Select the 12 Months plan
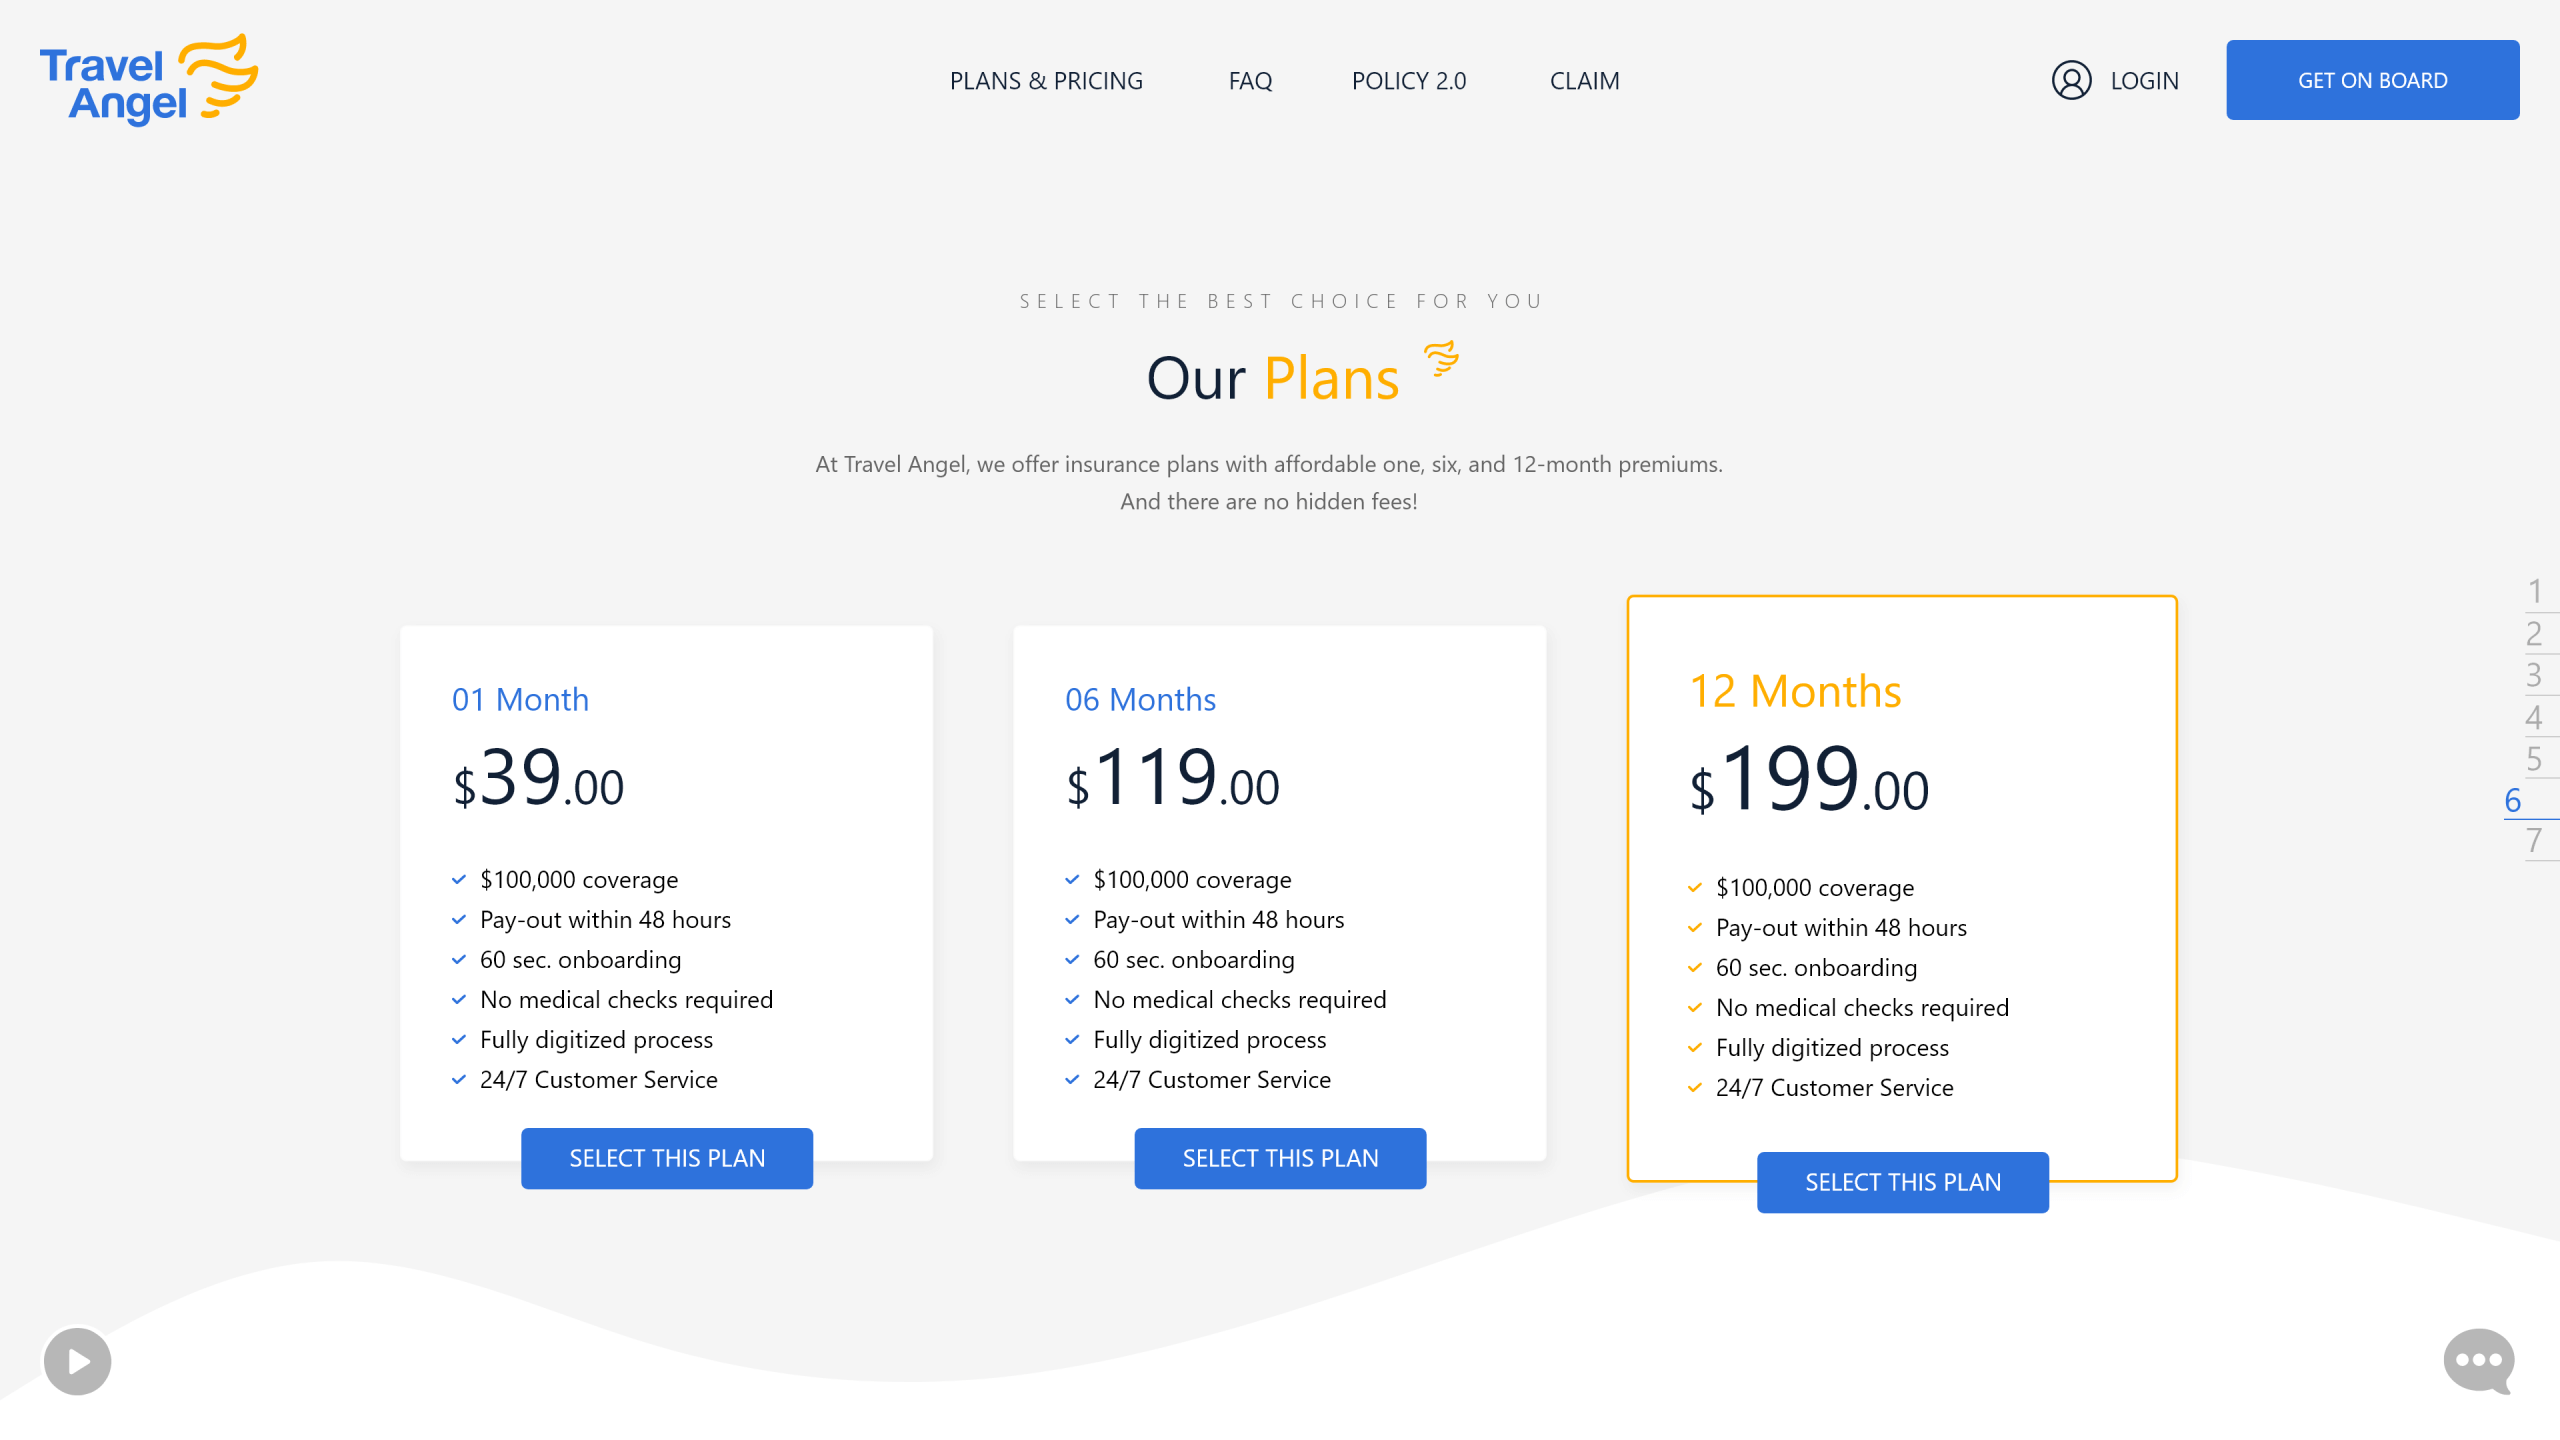This screenshot has height=1440, width=2560. click(1902, 1182)
